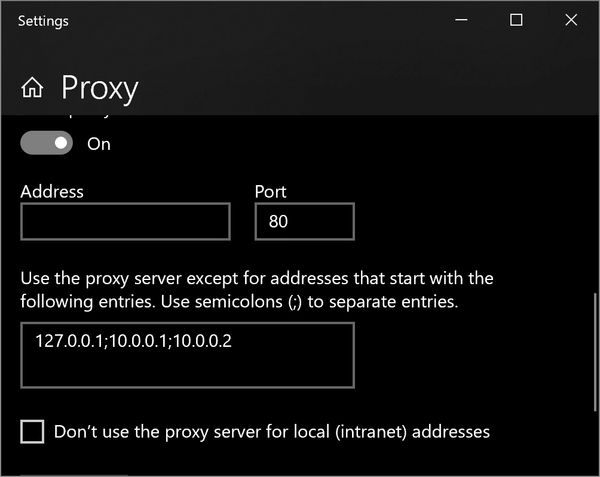Close the Settings window

point(570,20)
